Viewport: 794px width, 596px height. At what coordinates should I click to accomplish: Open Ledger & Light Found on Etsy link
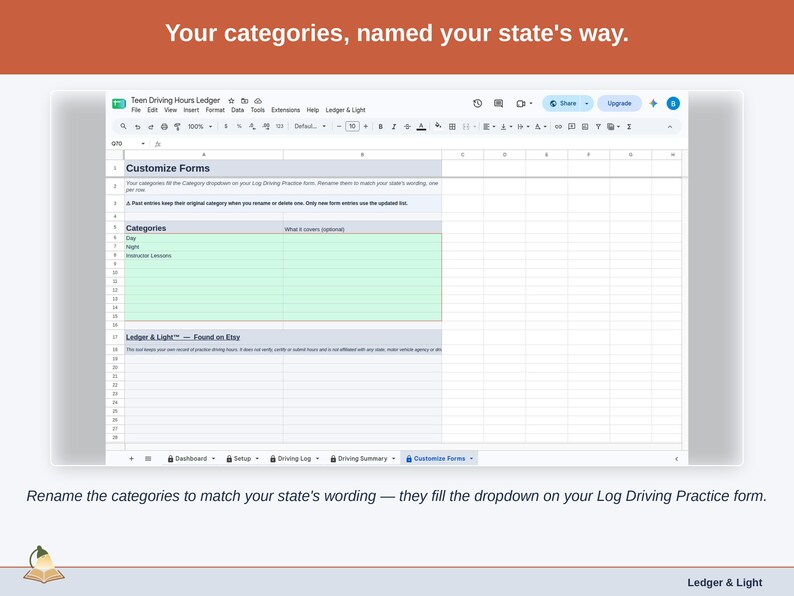click(x=183, y=337)
